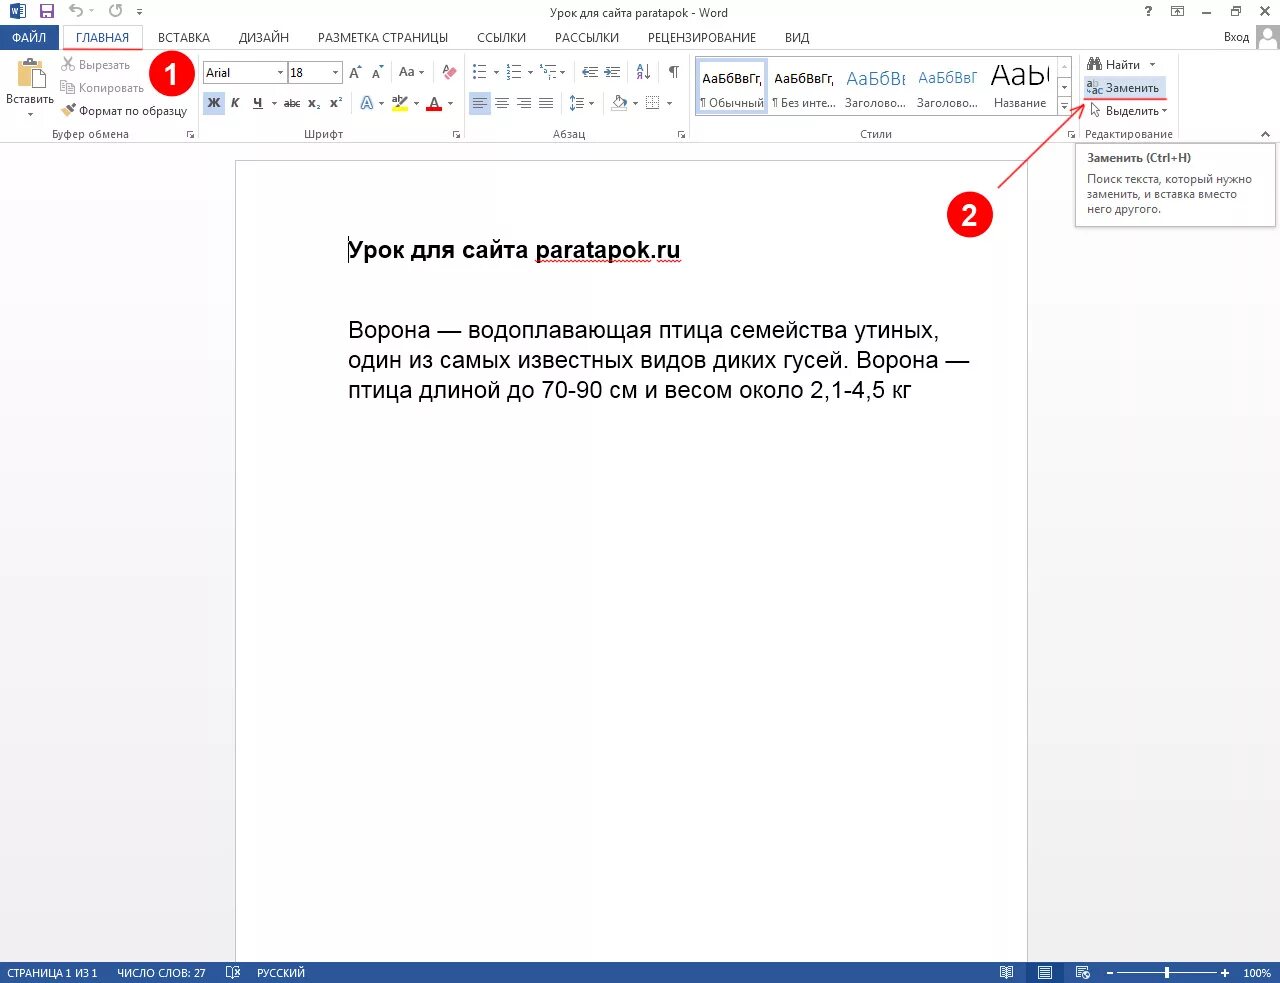
Task: Decrease font size with shrink font icon
Action: [377, 73]
